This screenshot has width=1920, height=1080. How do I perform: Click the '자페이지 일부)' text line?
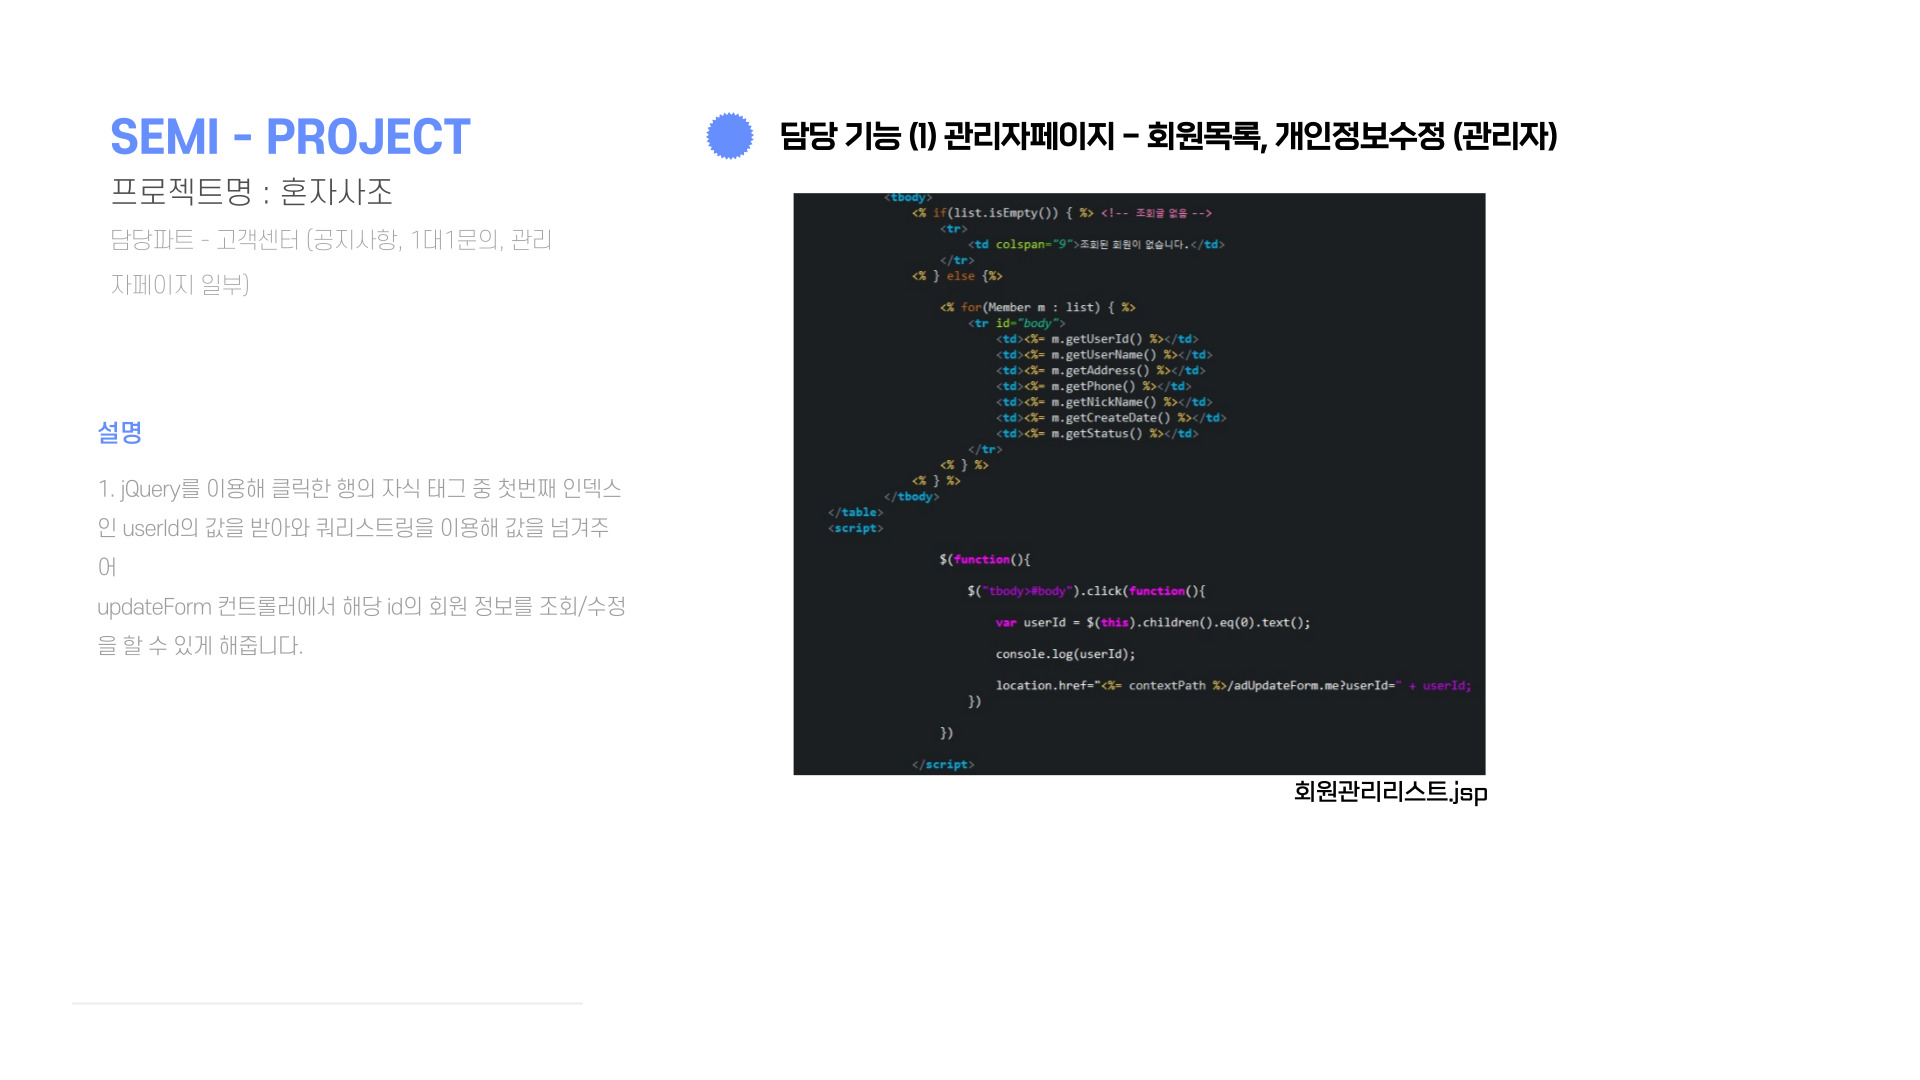point(180,285)
